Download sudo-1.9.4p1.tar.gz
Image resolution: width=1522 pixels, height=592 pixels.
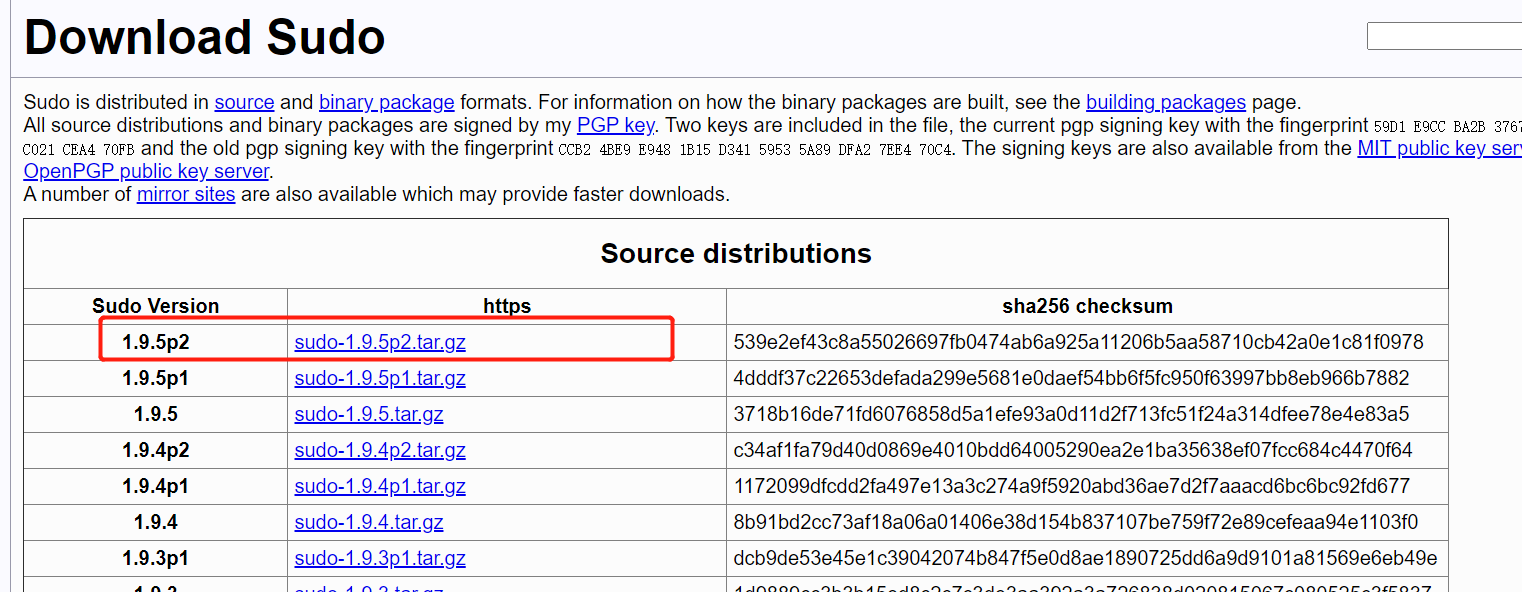point(380,487)
